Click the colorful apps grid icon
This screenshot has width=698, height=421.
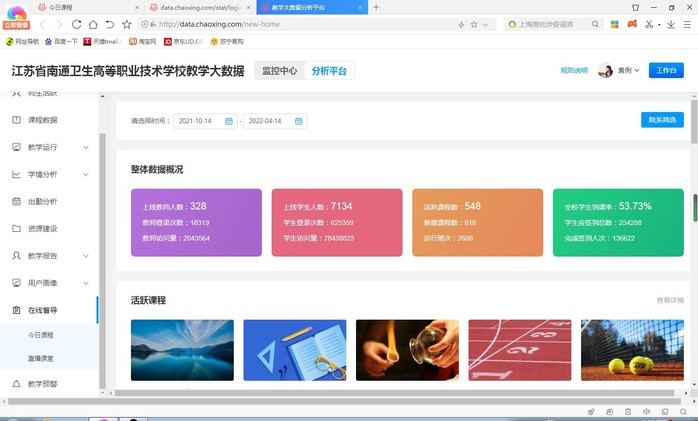coord(615,24)
